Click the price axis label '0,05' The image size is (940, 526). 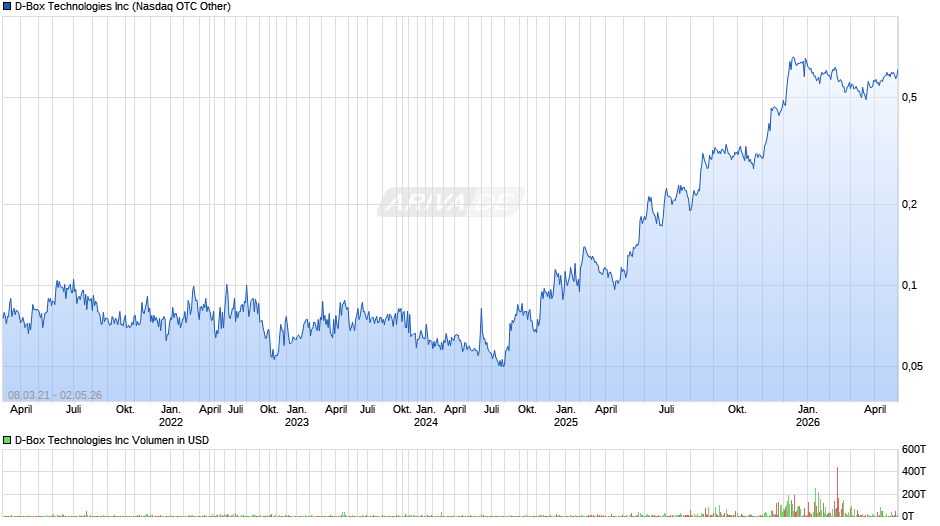coord(912,366)
